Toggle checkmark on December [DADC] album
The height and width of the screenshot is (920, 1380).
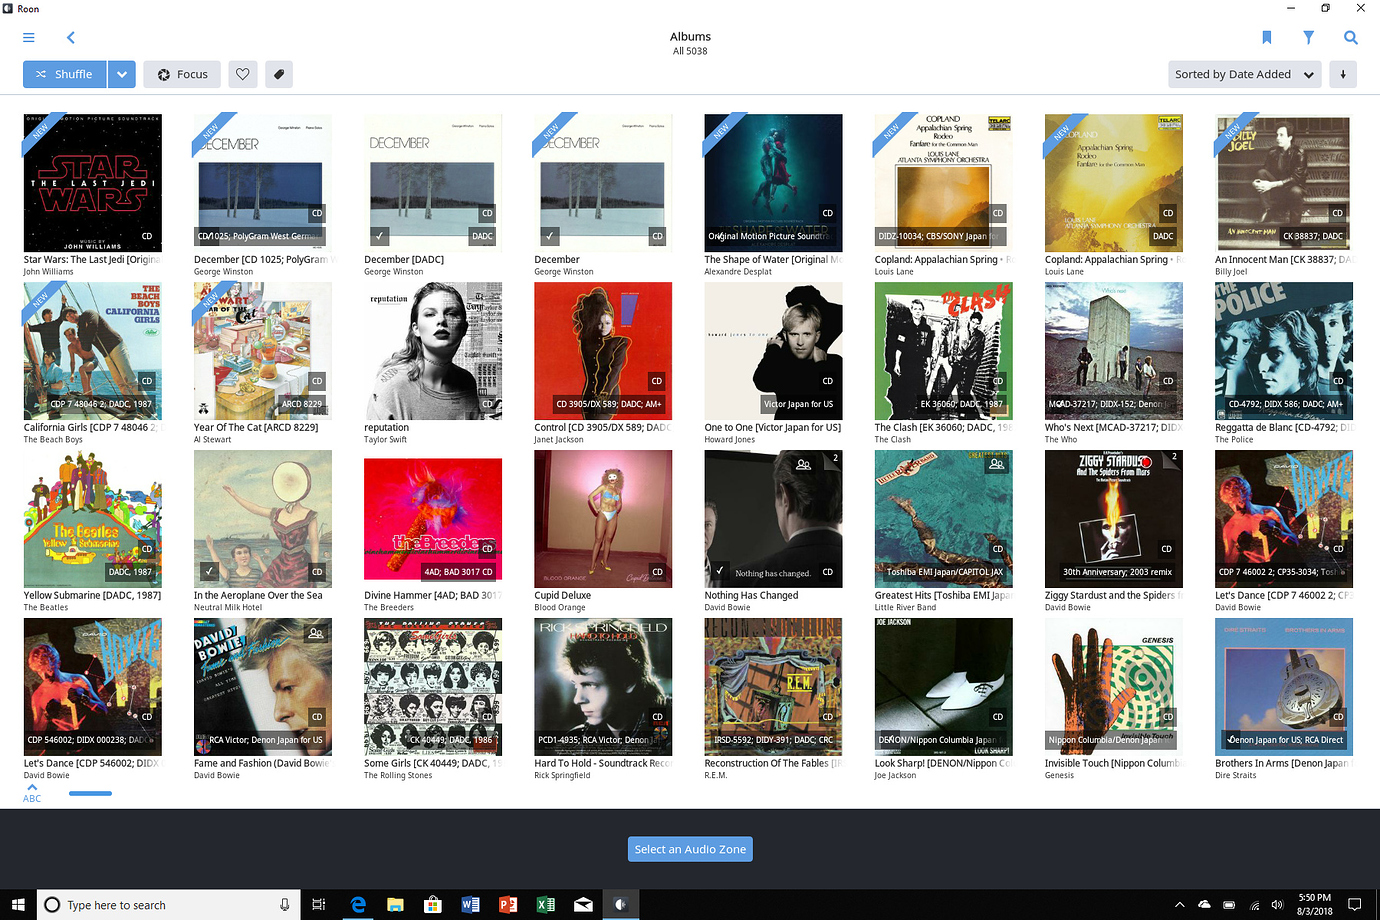tap(379, 237)
